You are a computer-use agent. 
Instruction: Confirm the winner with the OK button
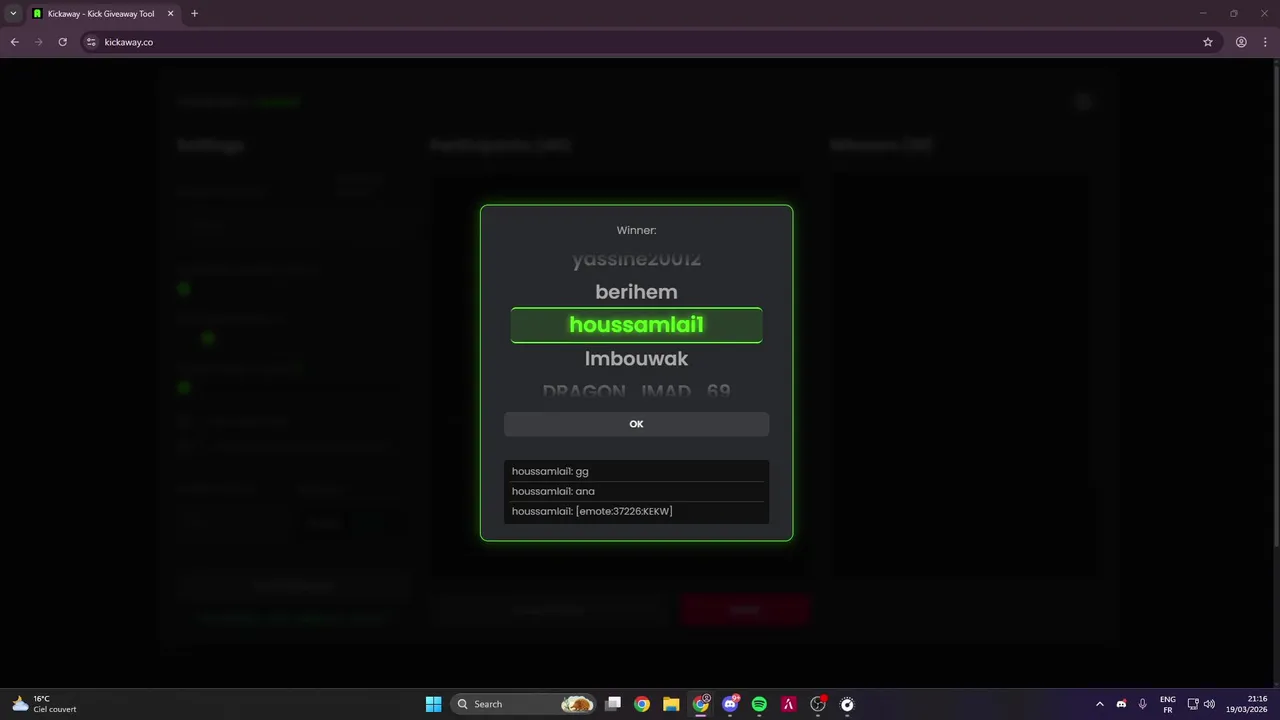pos(636,424)
